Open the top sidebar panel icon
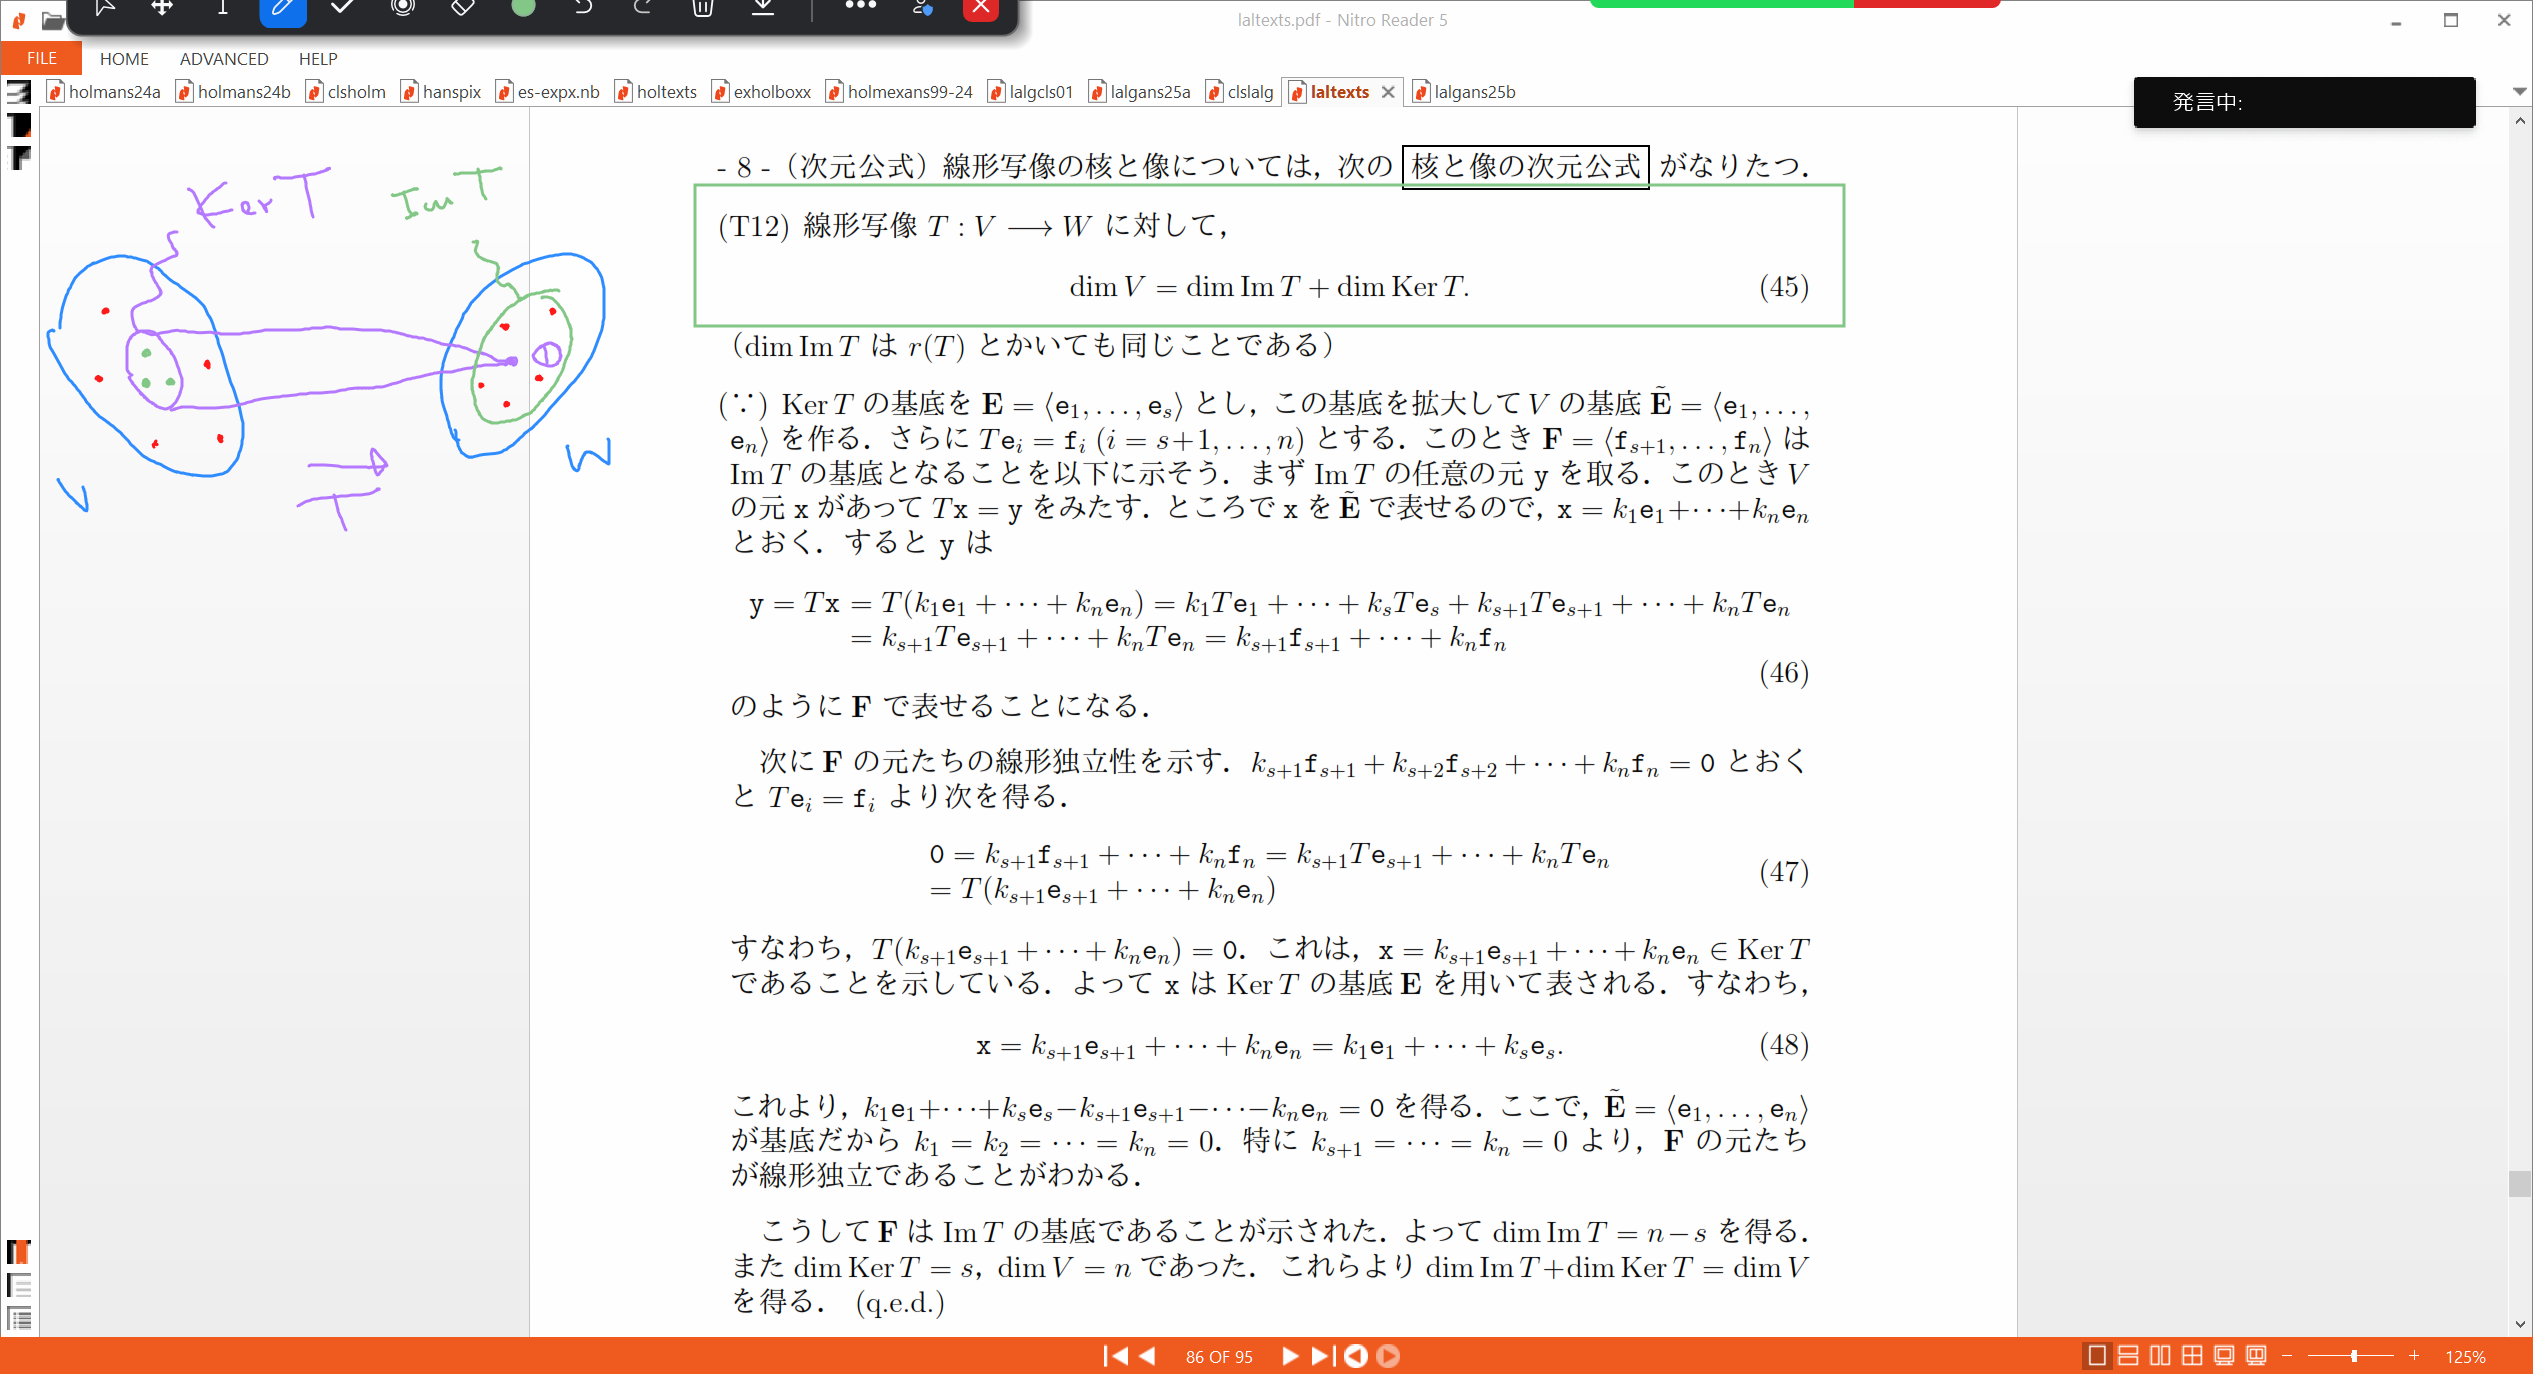 (x=19, y=93)
